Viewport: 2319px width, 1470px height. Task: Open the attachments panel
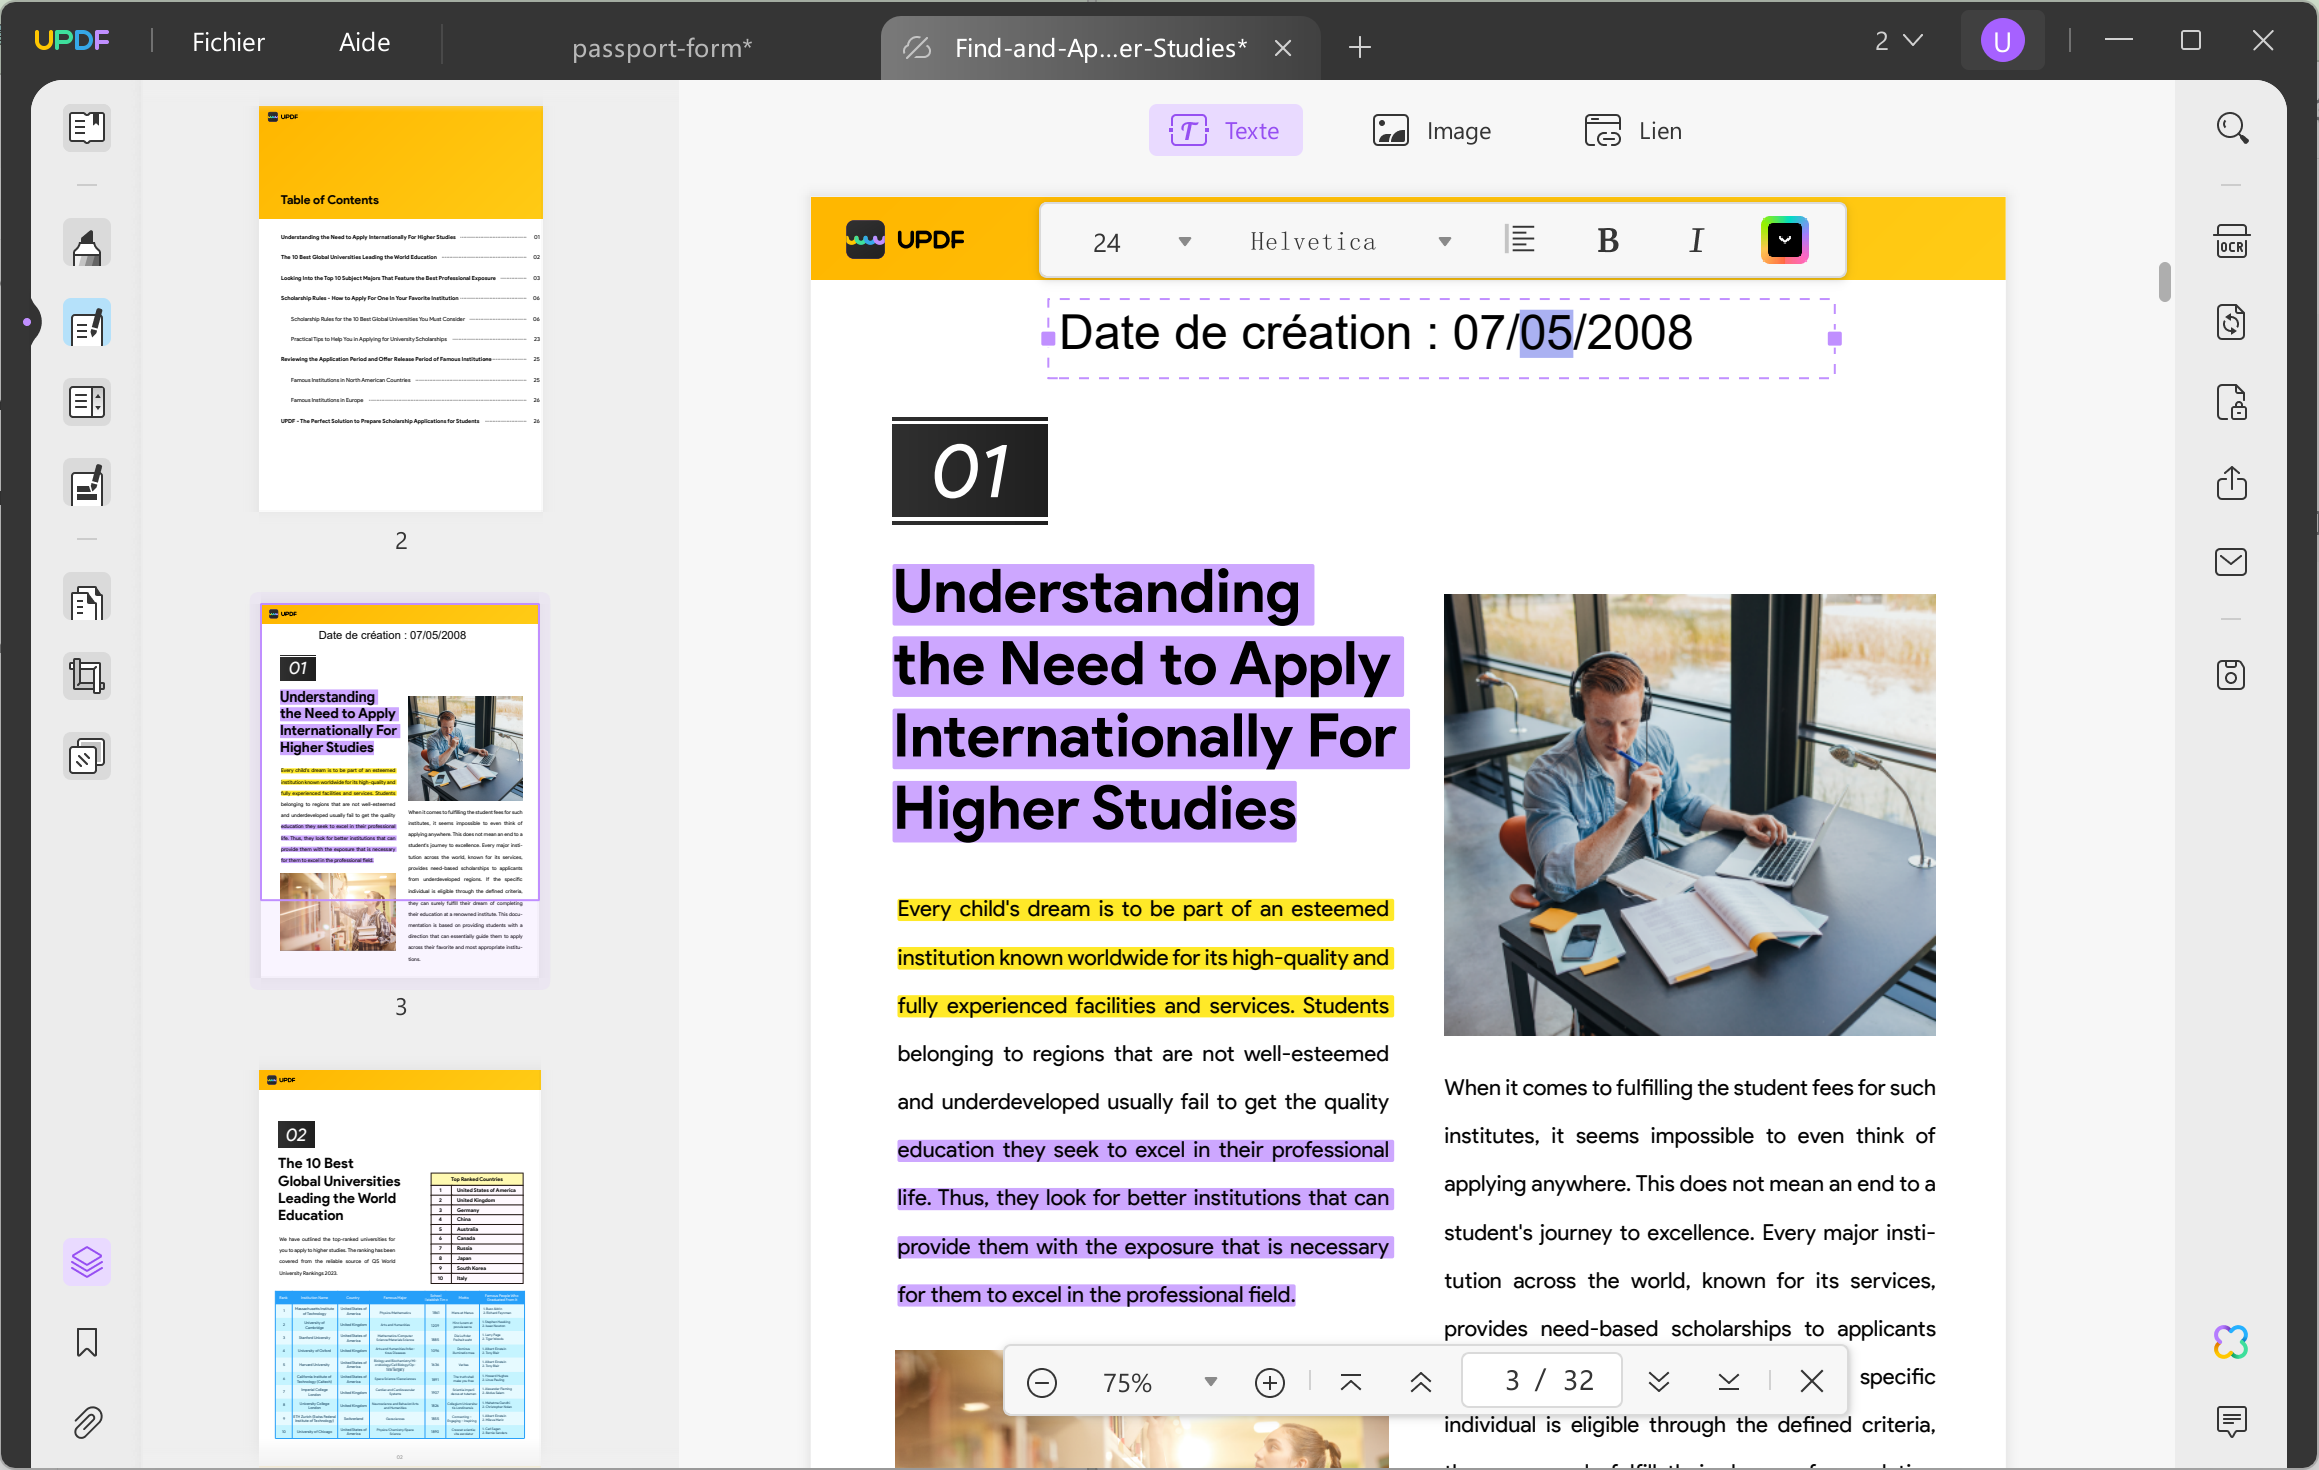(x=87, y=1423)
